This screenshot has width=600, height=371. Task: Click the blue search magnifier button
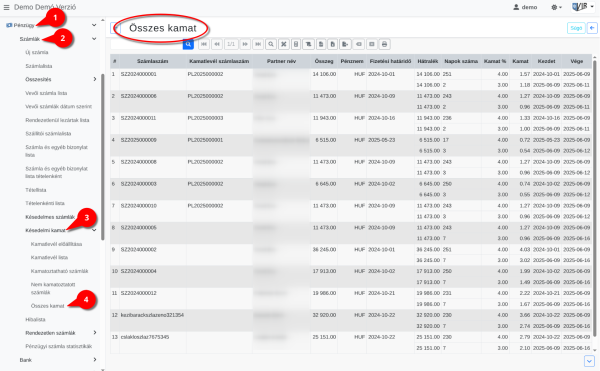coord(188,44)
